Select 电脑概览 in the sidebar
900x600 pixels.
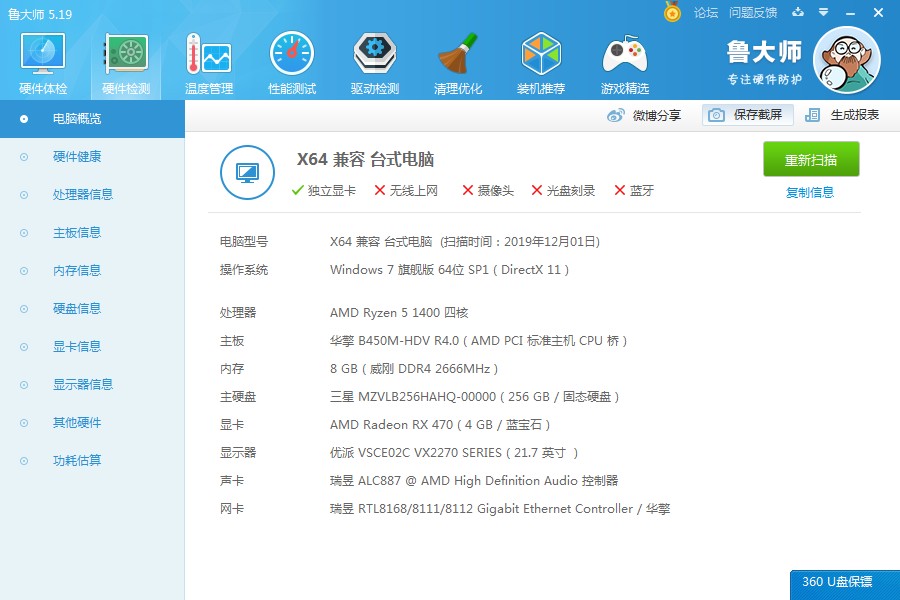click(92, 119)
